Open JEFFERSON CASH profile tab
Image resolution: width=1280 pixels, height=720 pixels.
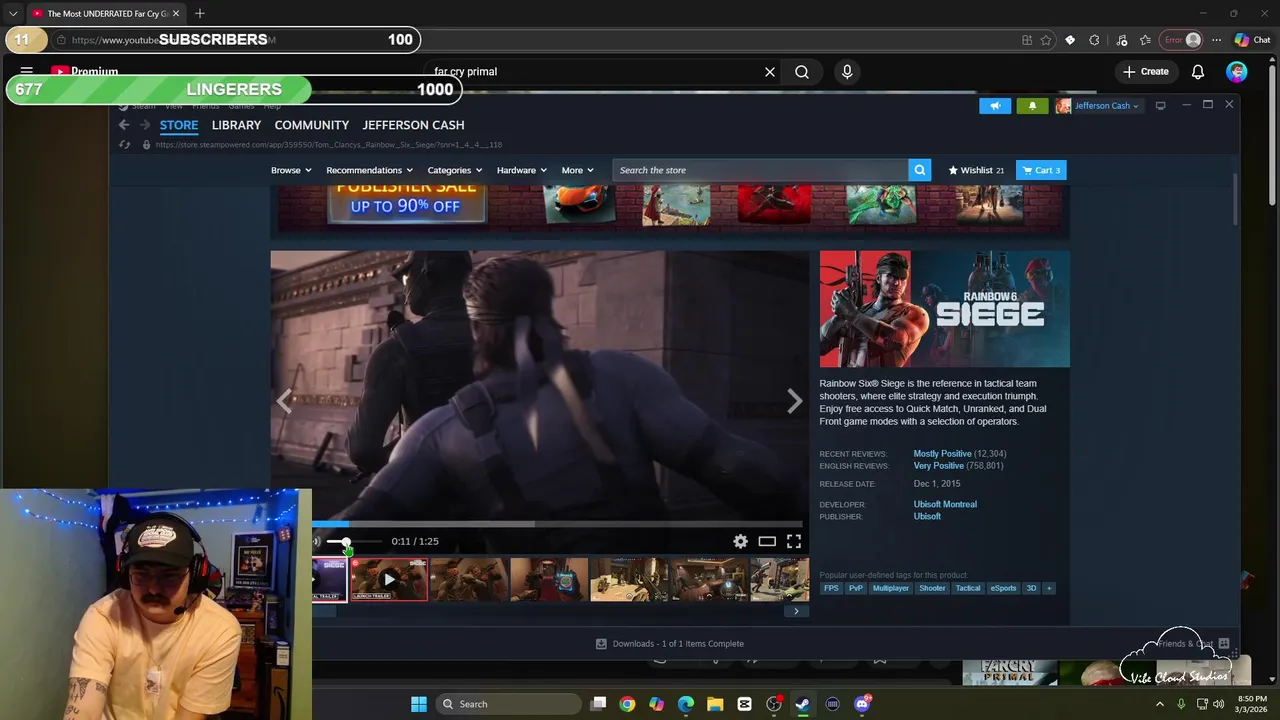pyautogui.click(x=413, y=125)
